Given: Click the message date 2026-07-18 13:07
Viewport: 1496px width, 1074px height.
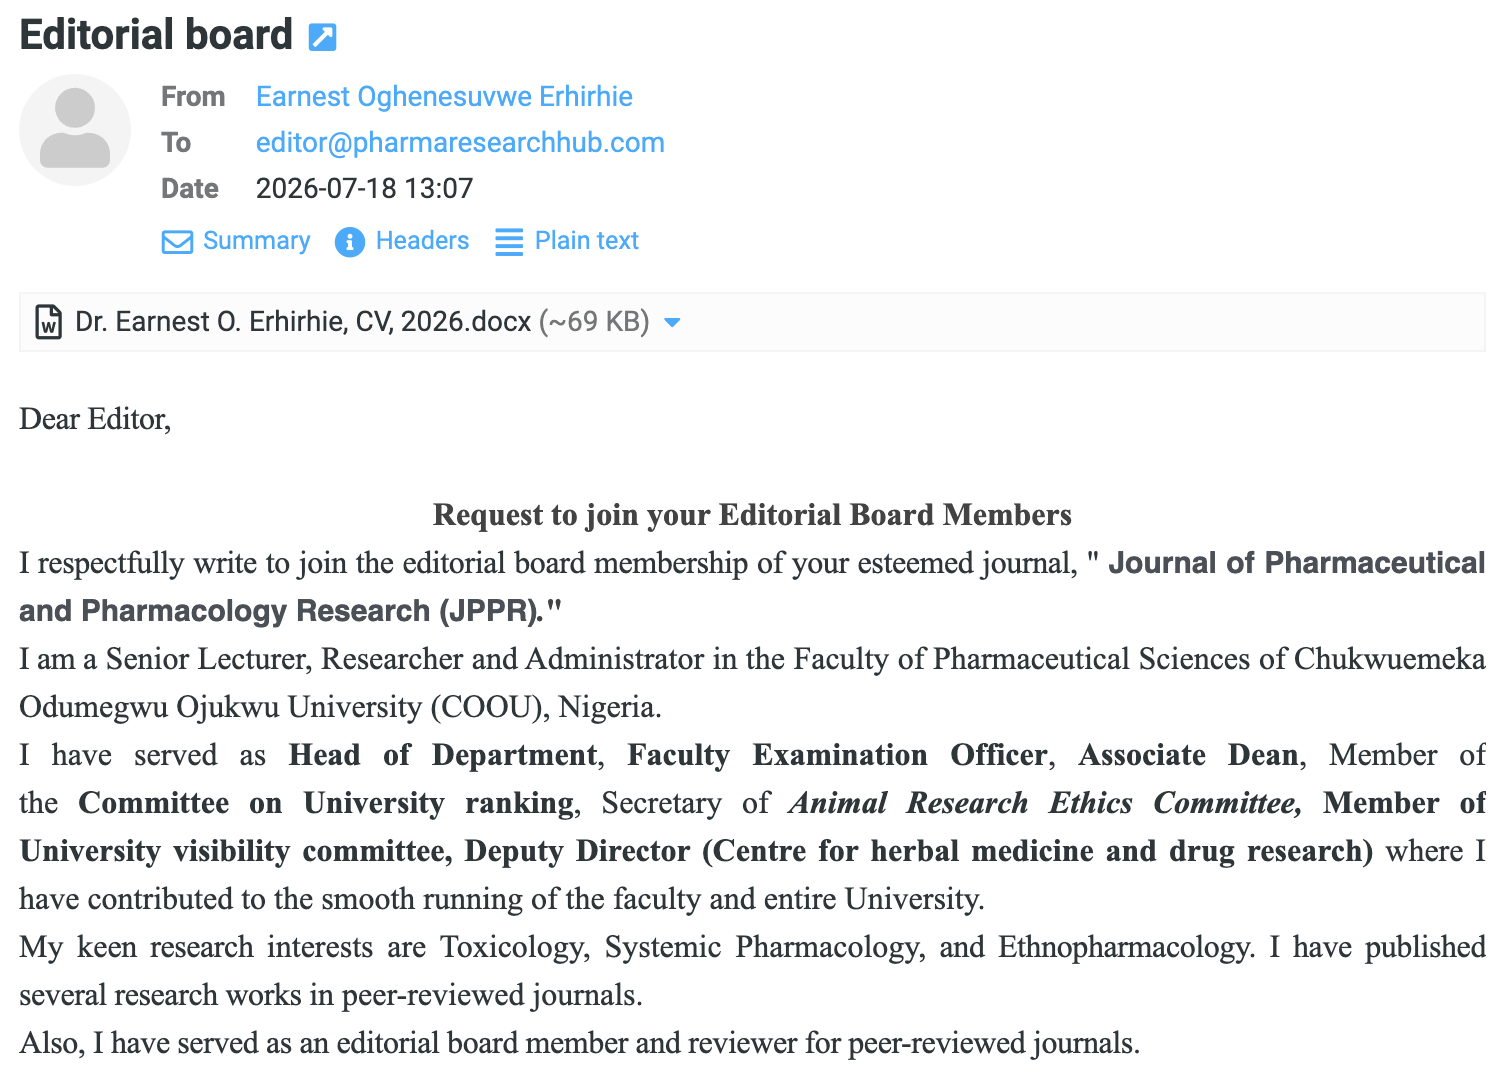Looking at the screenshot, I should click(x=364, y=188).
